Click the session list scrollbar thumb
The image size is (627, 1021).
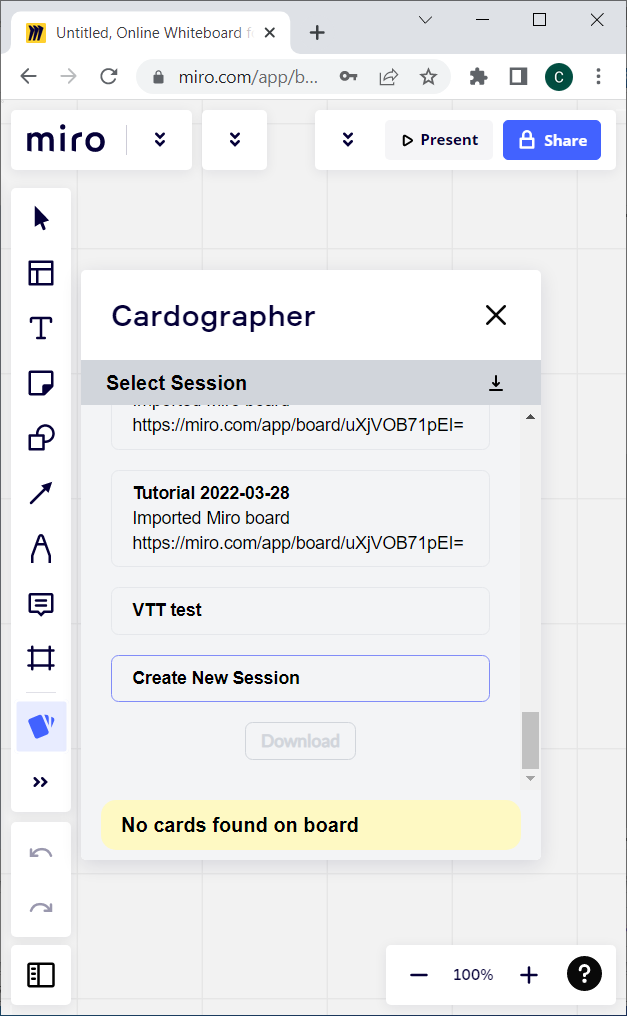pos(531,740)
